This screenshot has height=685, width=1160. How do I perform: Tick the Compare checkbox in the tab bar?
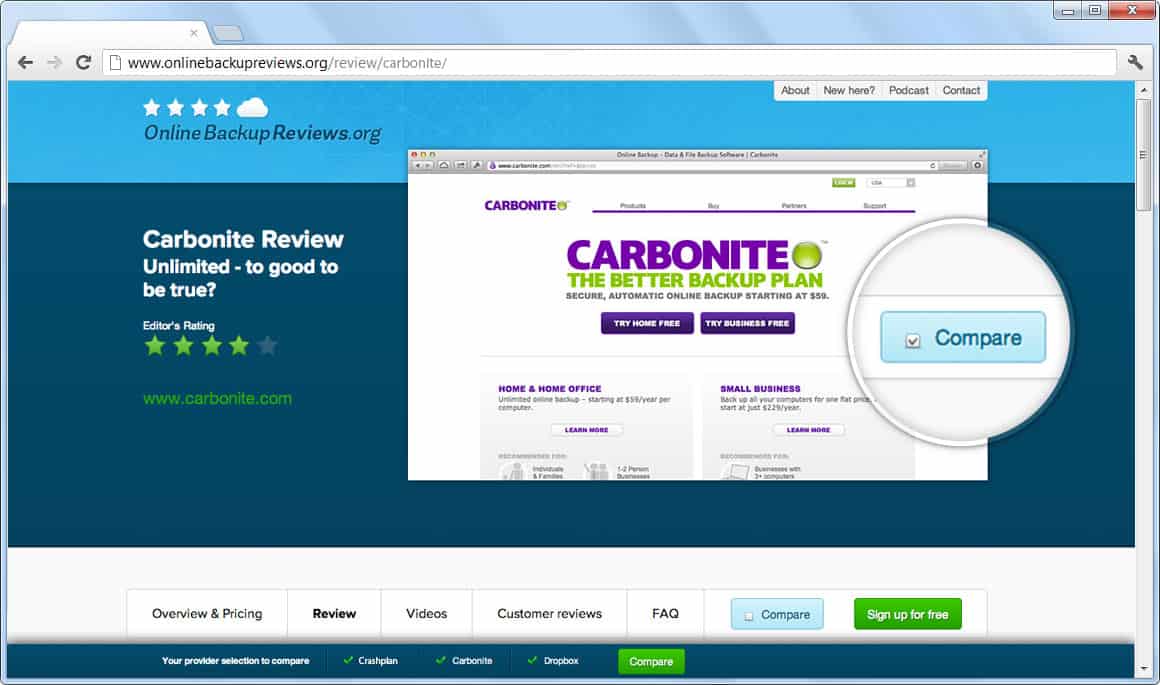pos(749,615)
